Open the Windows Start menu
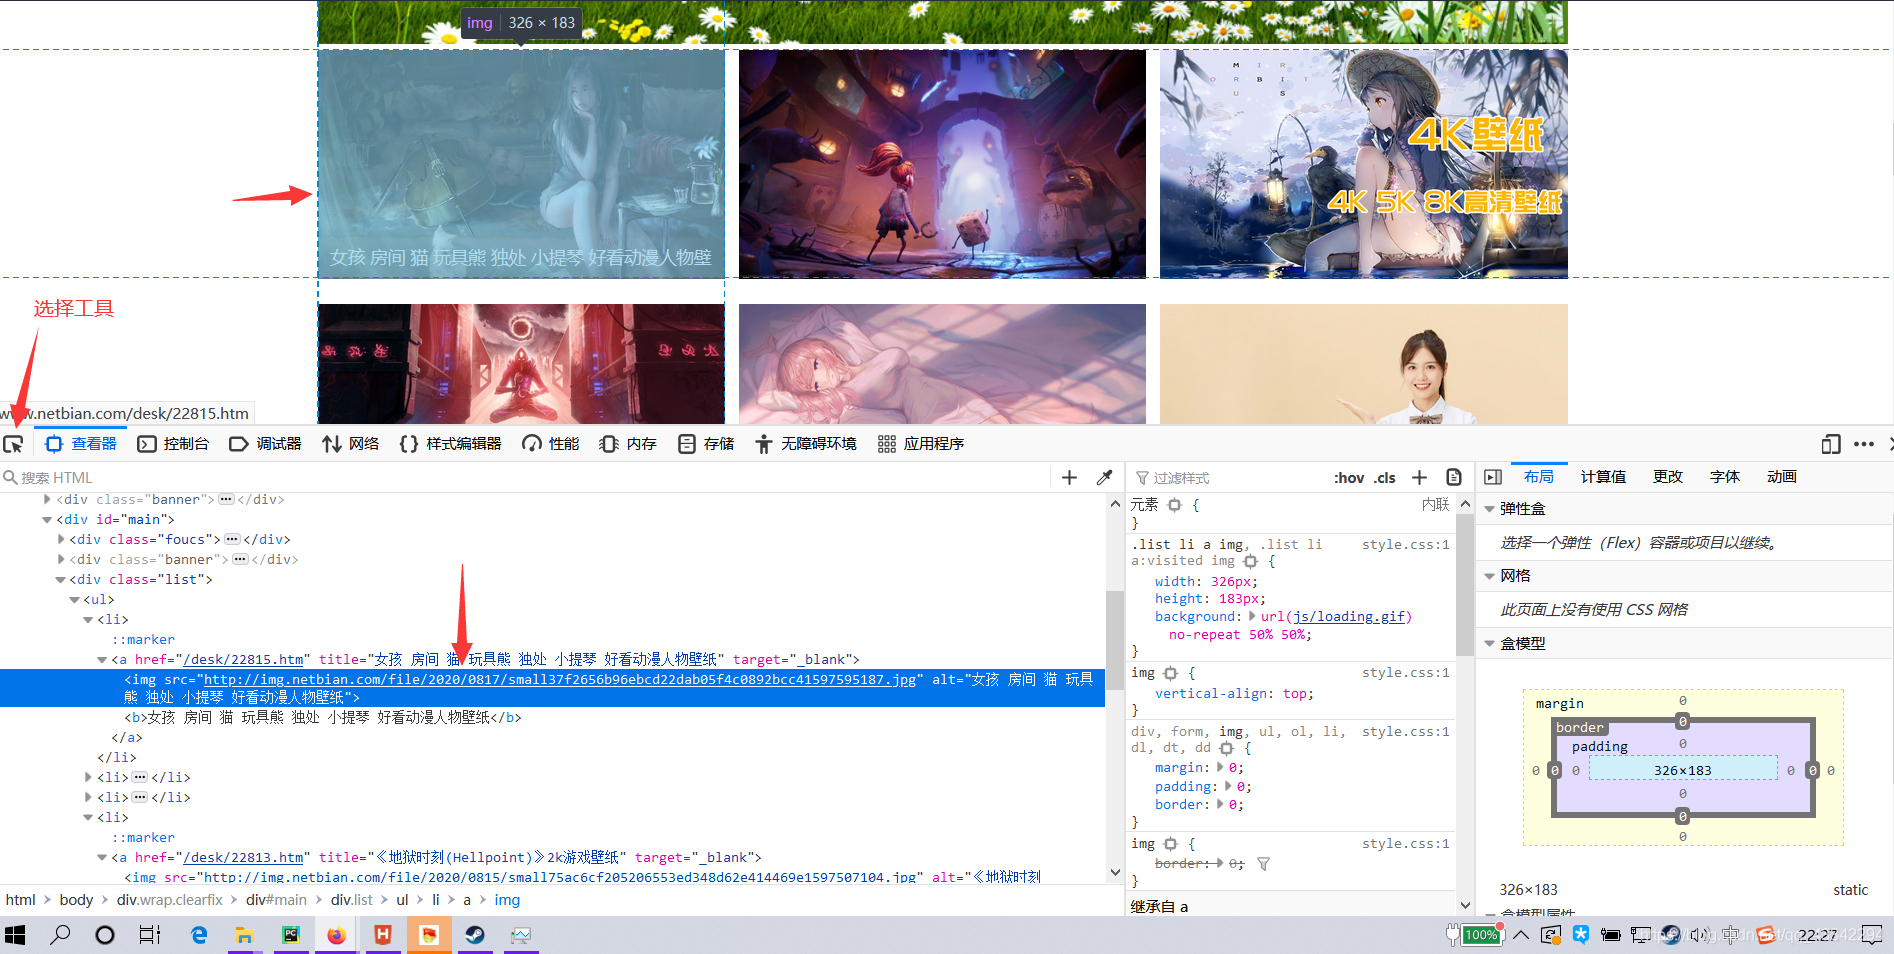Image resolution: width=1894 pixels, height=954 pixels. pyautogui.click(x=15, y=936)
